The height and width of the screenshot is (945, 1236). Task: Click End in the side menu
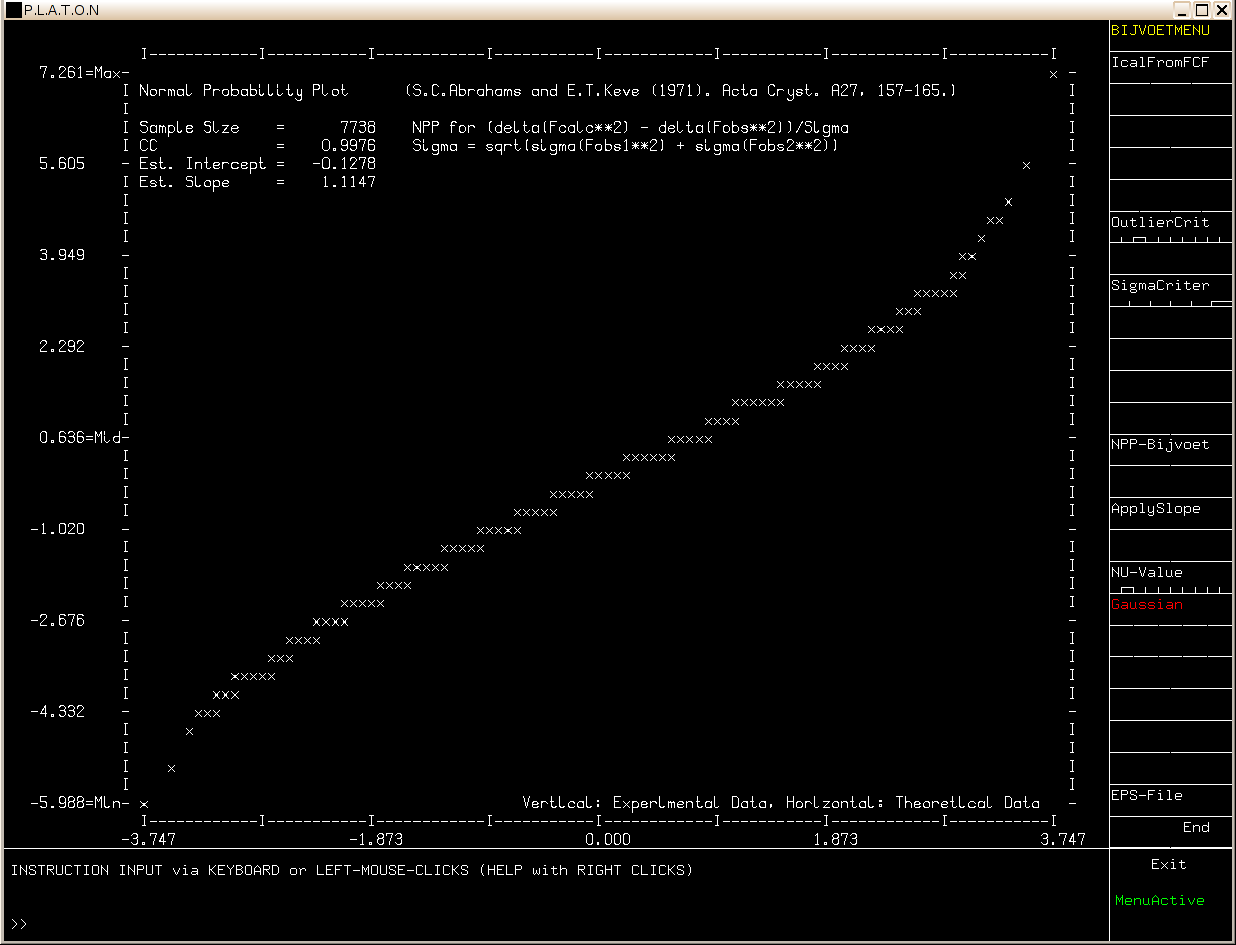coord(1196,828)
